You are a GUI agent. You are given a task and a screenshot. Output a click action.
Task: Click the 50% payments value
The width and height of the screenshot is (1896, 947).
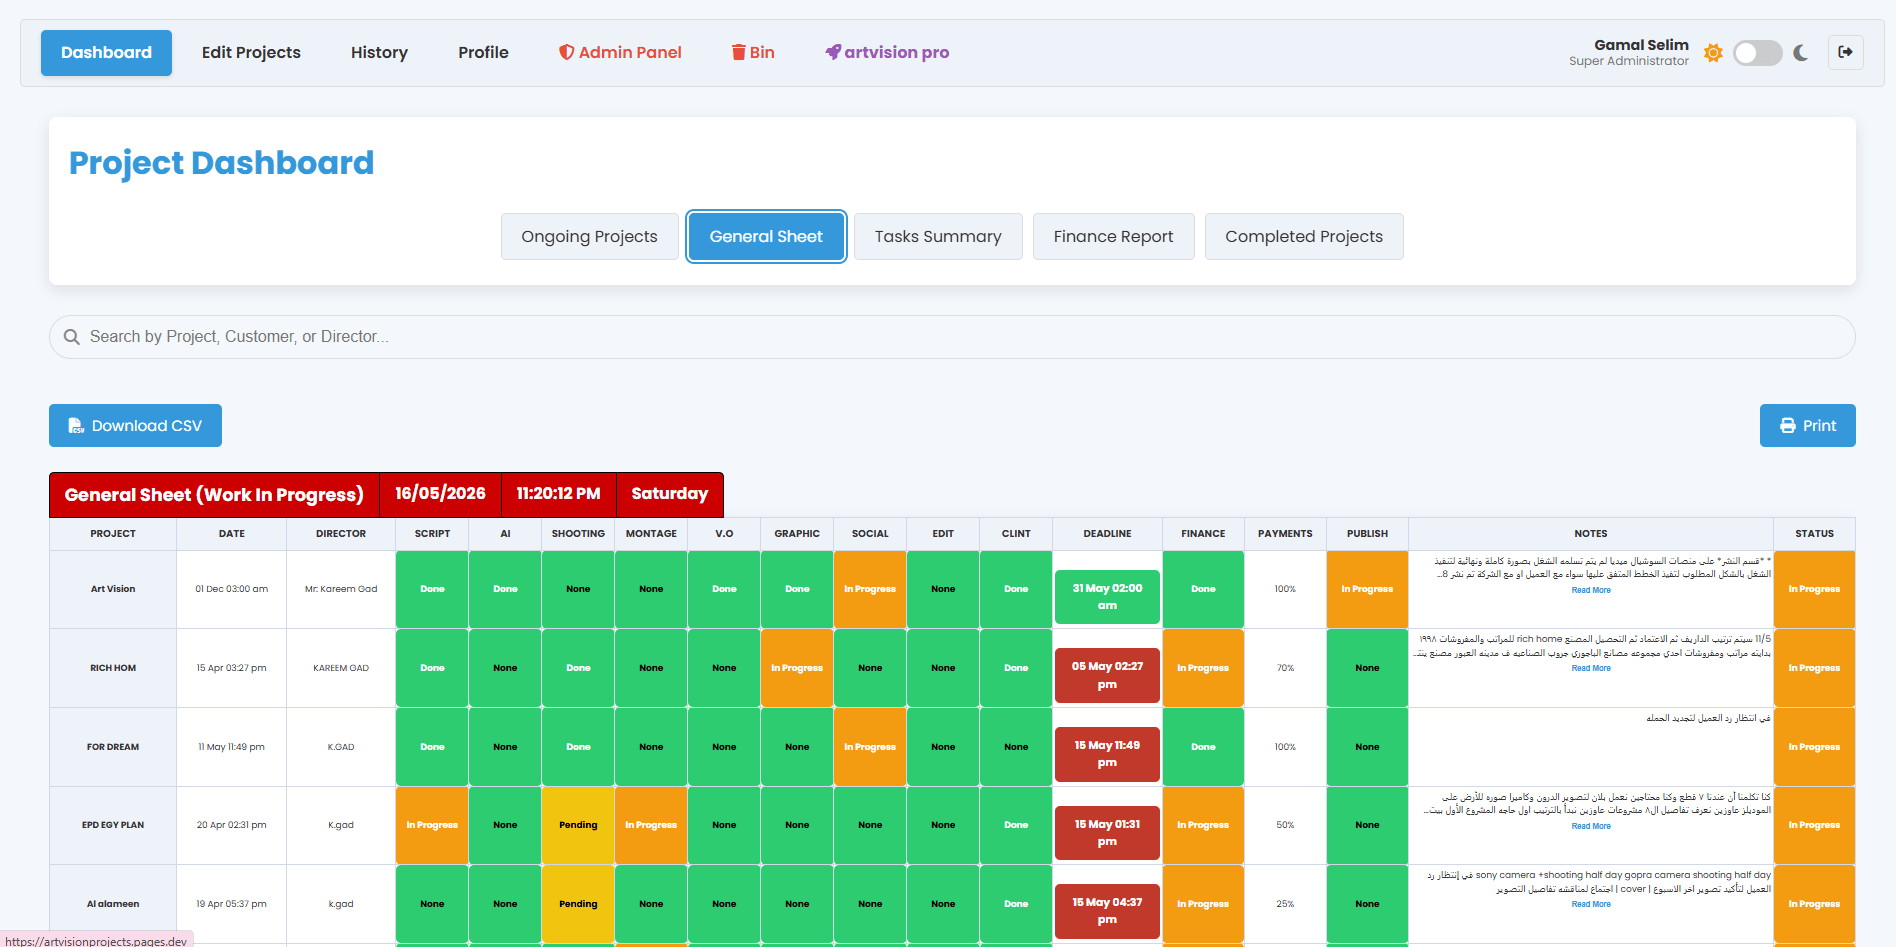(x=1285, y=825)
